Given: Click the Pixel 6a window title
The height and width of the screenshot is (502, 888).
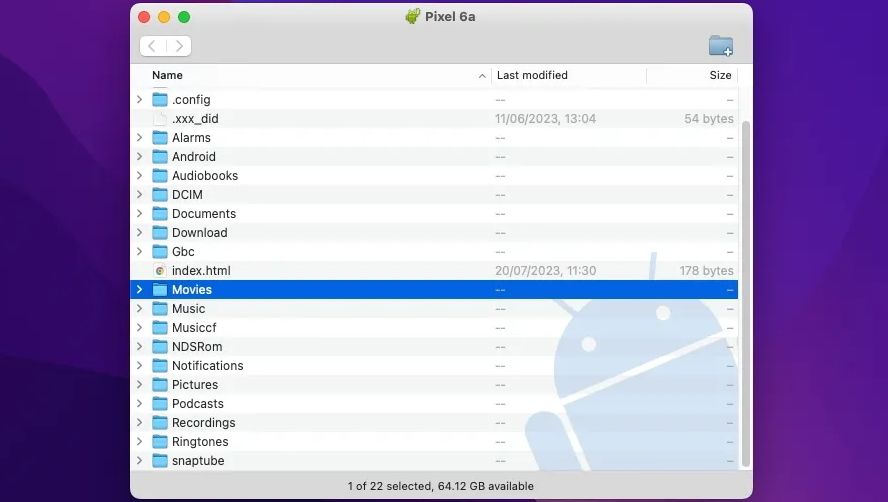Looking at the screenshot, I should 450,16.
